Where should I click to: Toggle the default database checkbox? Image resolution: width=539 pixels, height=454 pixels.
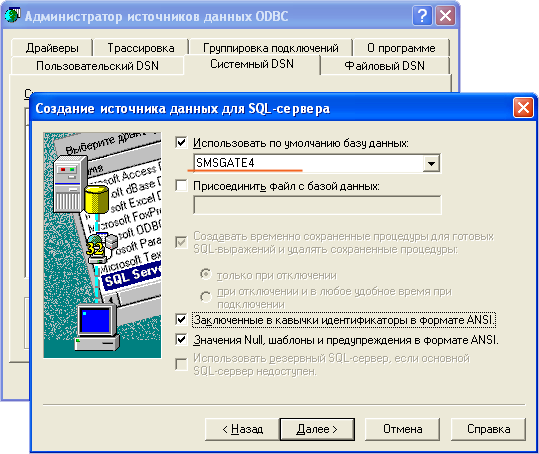click(x=181, y=142)
